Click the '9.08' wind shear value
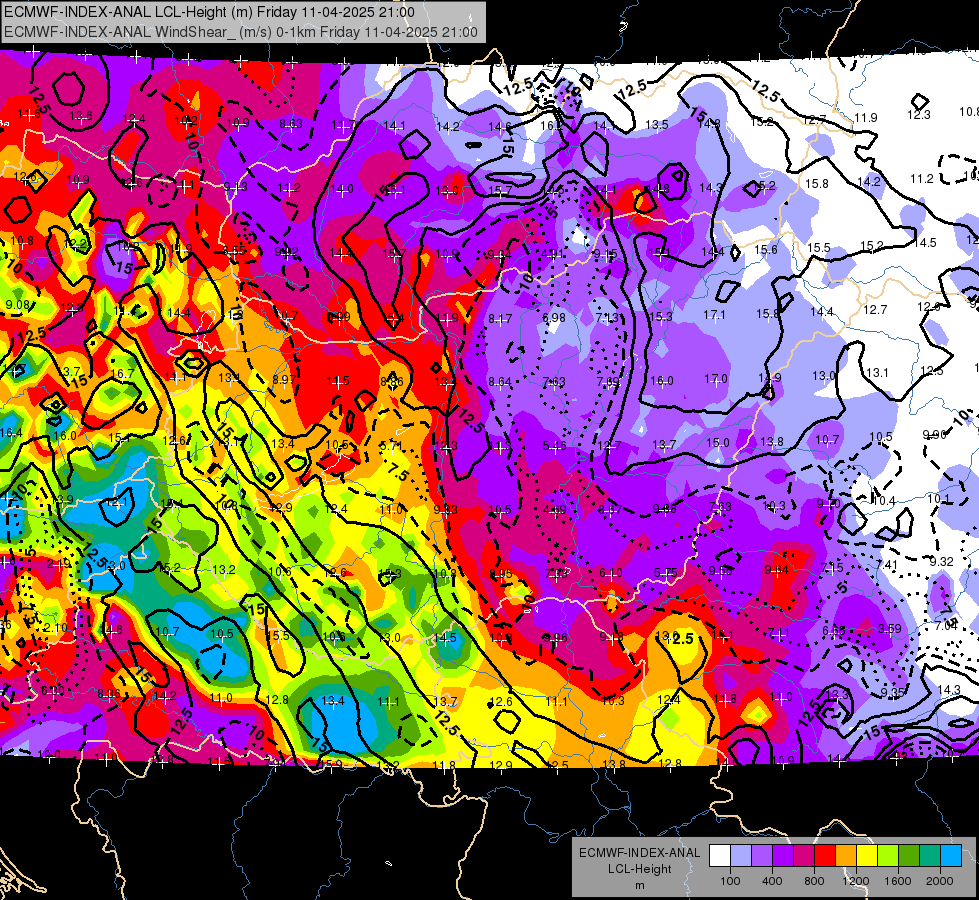The width and height of the screenshot is (979, 900). tap(17, 304)
